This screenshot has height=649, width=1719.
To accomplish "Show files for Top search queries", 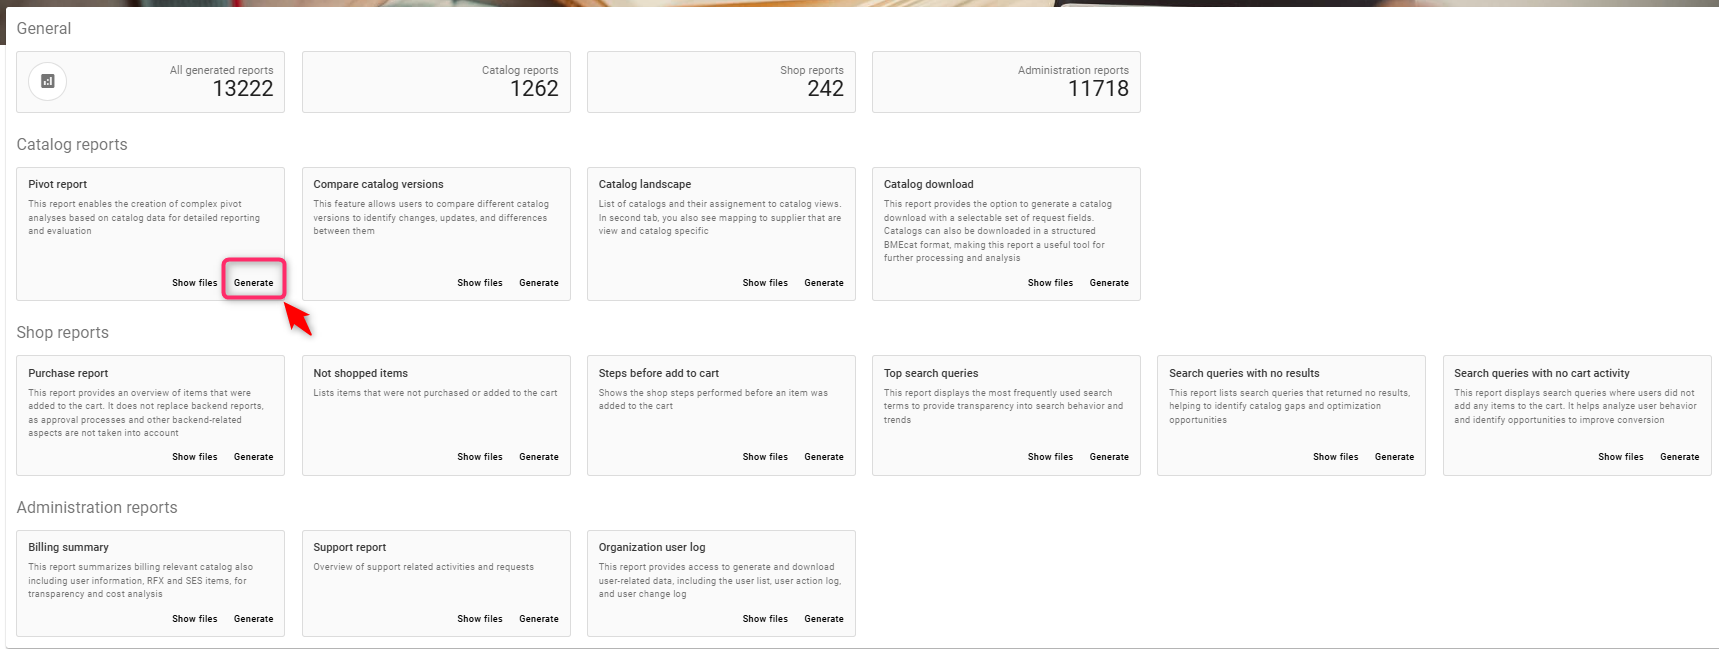I will pos(1050,457).
